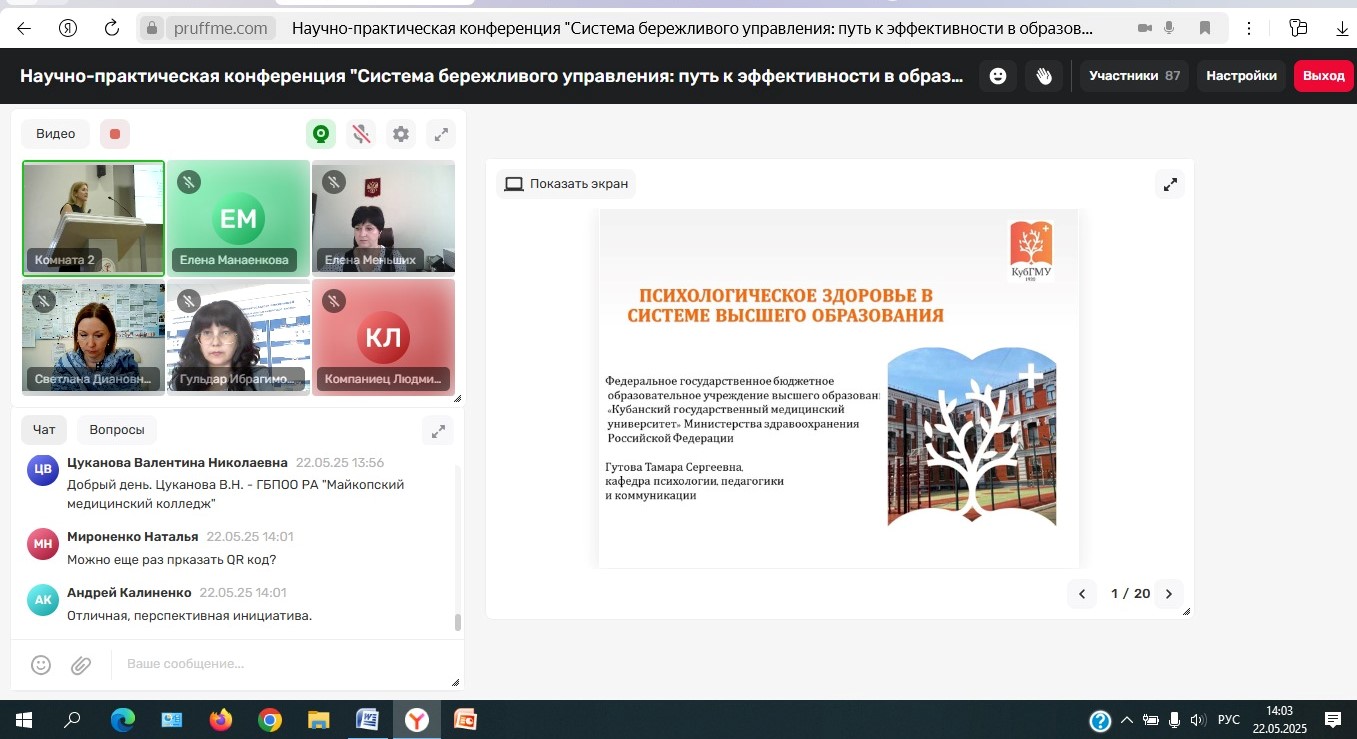
Task: Refresh the page with the reload icon
Action: [112, 28]
